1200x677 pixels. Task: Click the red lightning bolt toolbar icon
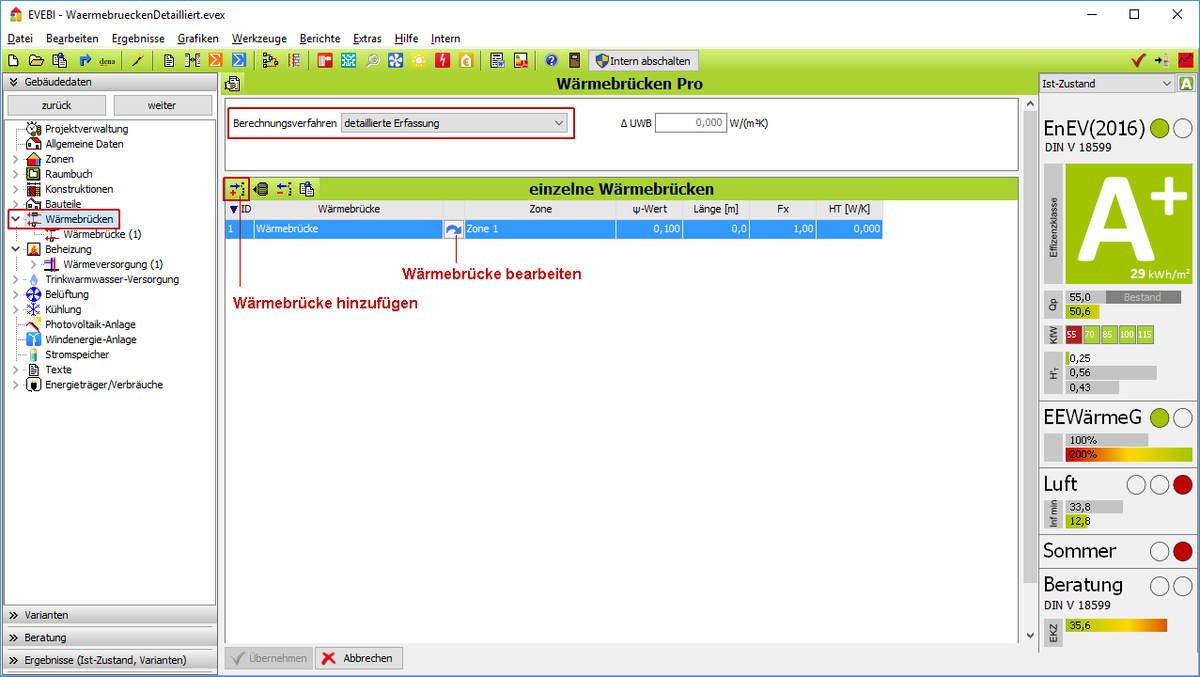point(442,61)
